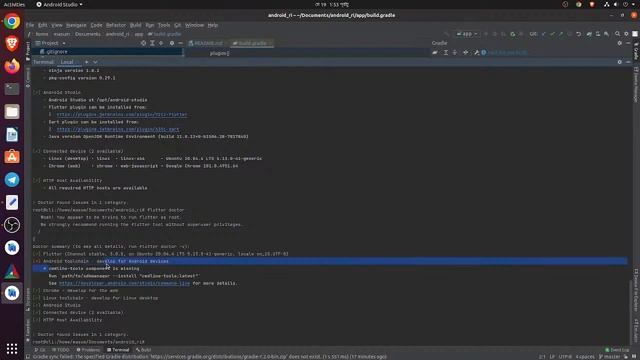Image resolution: width=640 pixels, height=360 pixels.
Task: Open Ubuntu Software from the dock
Action: coord(12,157)
